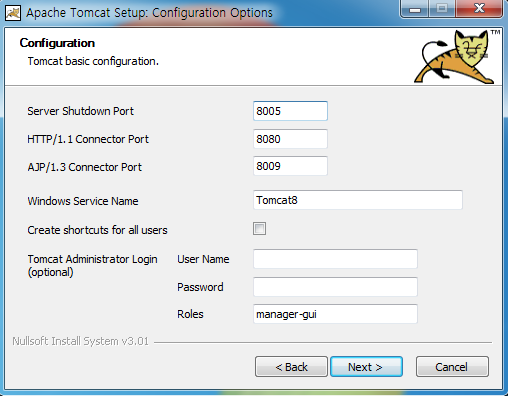Click the 'Tomcat Administrator Login (optional)' label
The image size is (508, 396).
(92, 266)
